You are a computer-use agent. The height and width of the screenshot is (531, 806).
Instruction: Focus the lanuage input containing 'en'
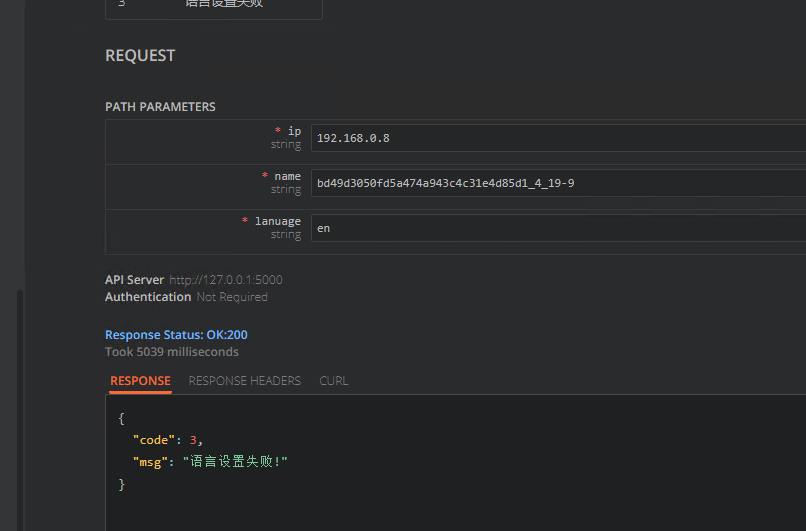[557, 228]
